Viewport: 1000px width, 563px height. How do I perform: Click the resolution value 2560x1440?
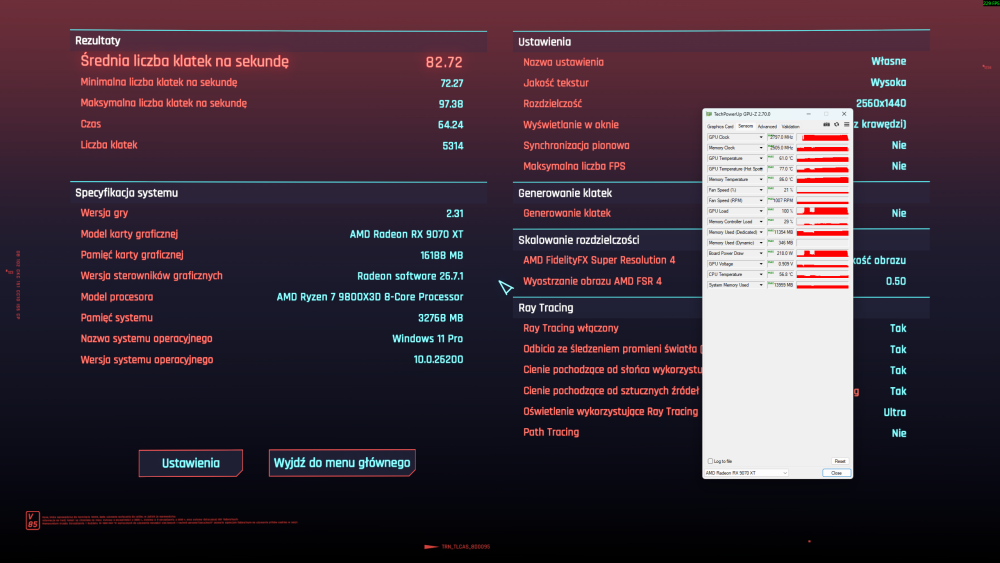pyautogui.click(x=881, y=103)
